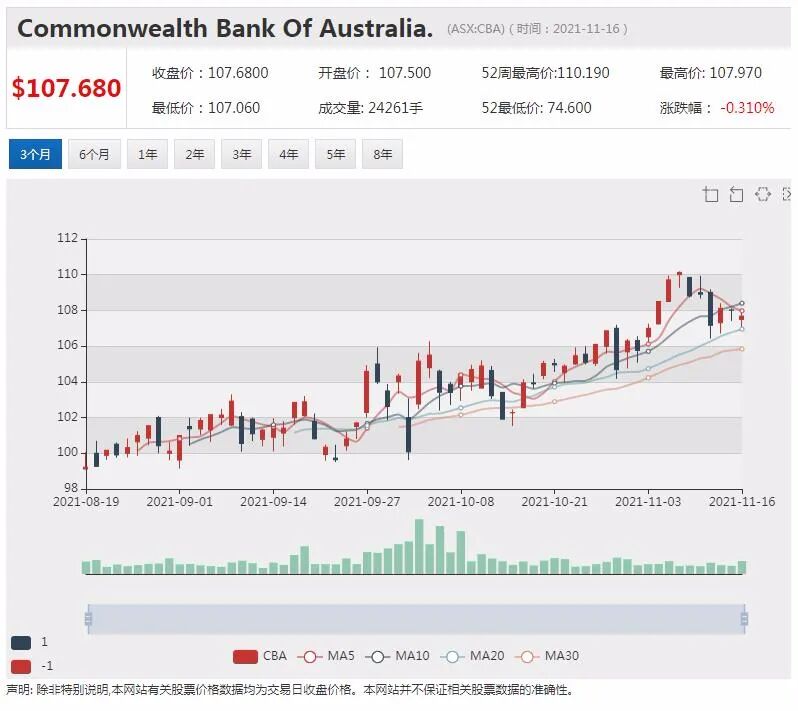Click the 2021-09-14 x-axis date label
The height and width of the screenshot is (711, 798).
pos(273,502)
